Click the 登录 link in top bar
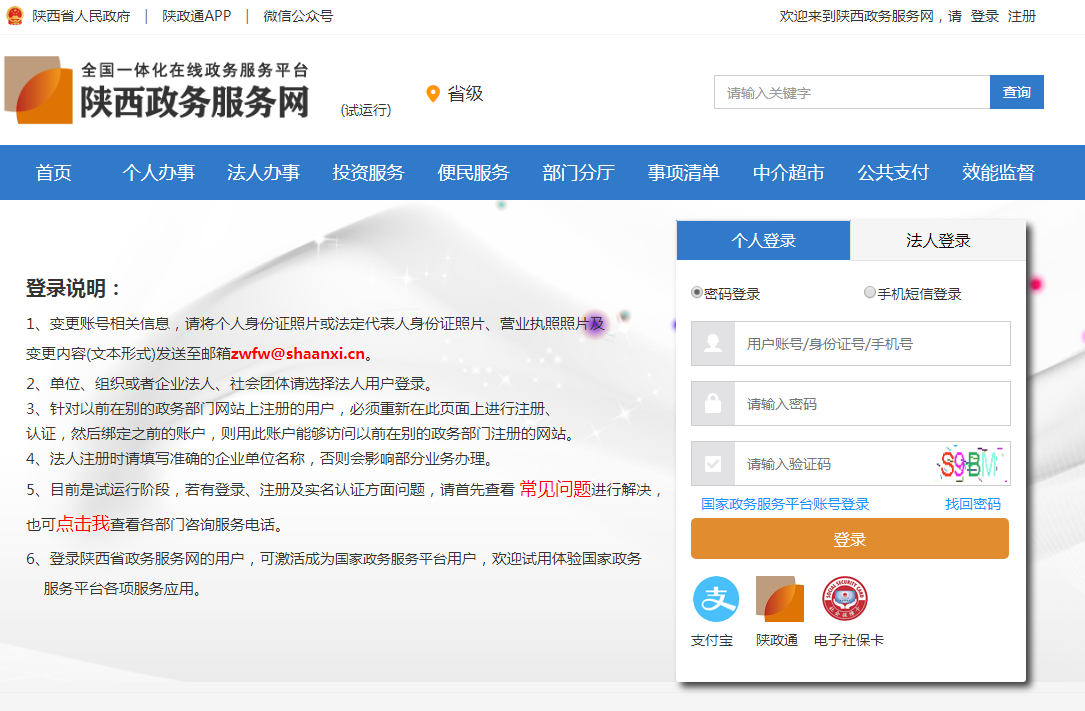This screenshot has height=711, width=1085. [984, 16]
